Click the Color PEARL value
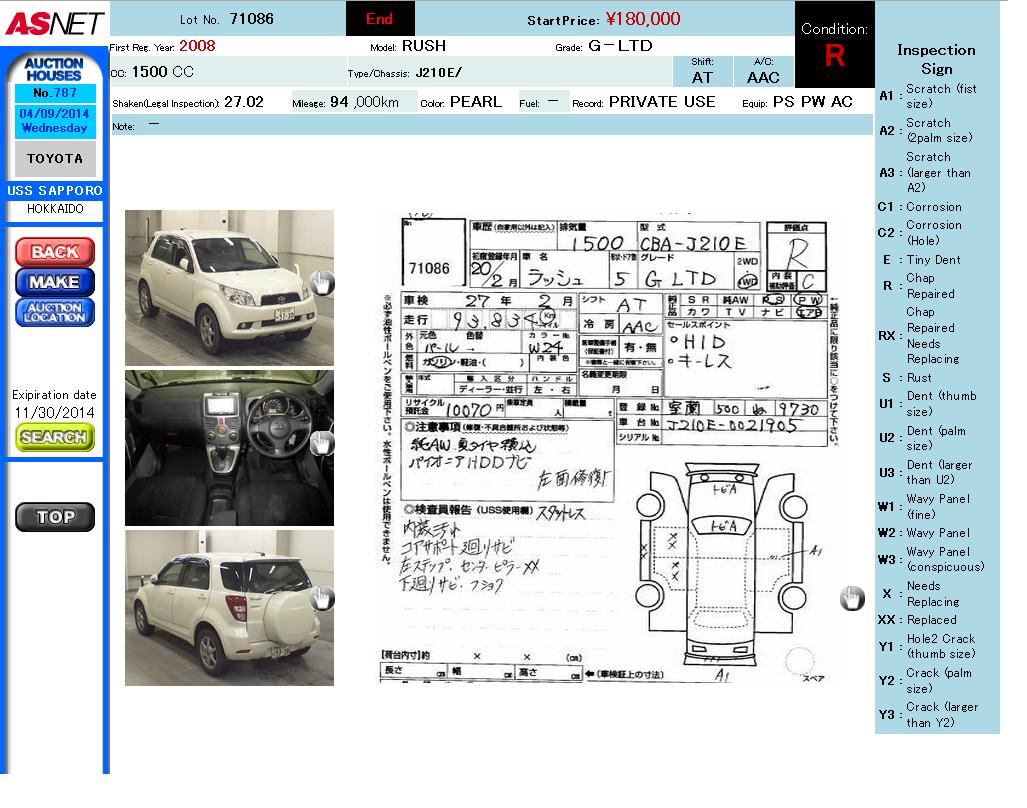The height and width of the screenshot is (808, 1027). pos(476,102)
